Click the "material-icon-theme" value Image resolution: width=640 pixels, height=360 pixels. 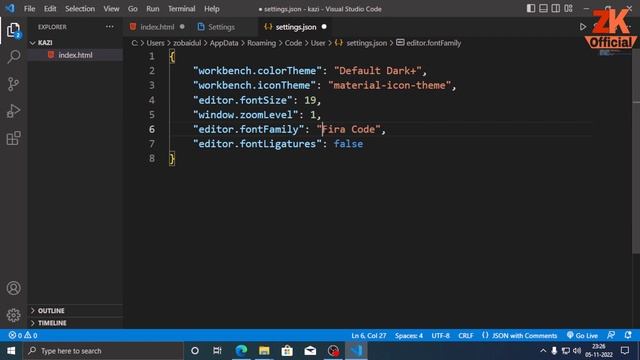tap(389, 85)
